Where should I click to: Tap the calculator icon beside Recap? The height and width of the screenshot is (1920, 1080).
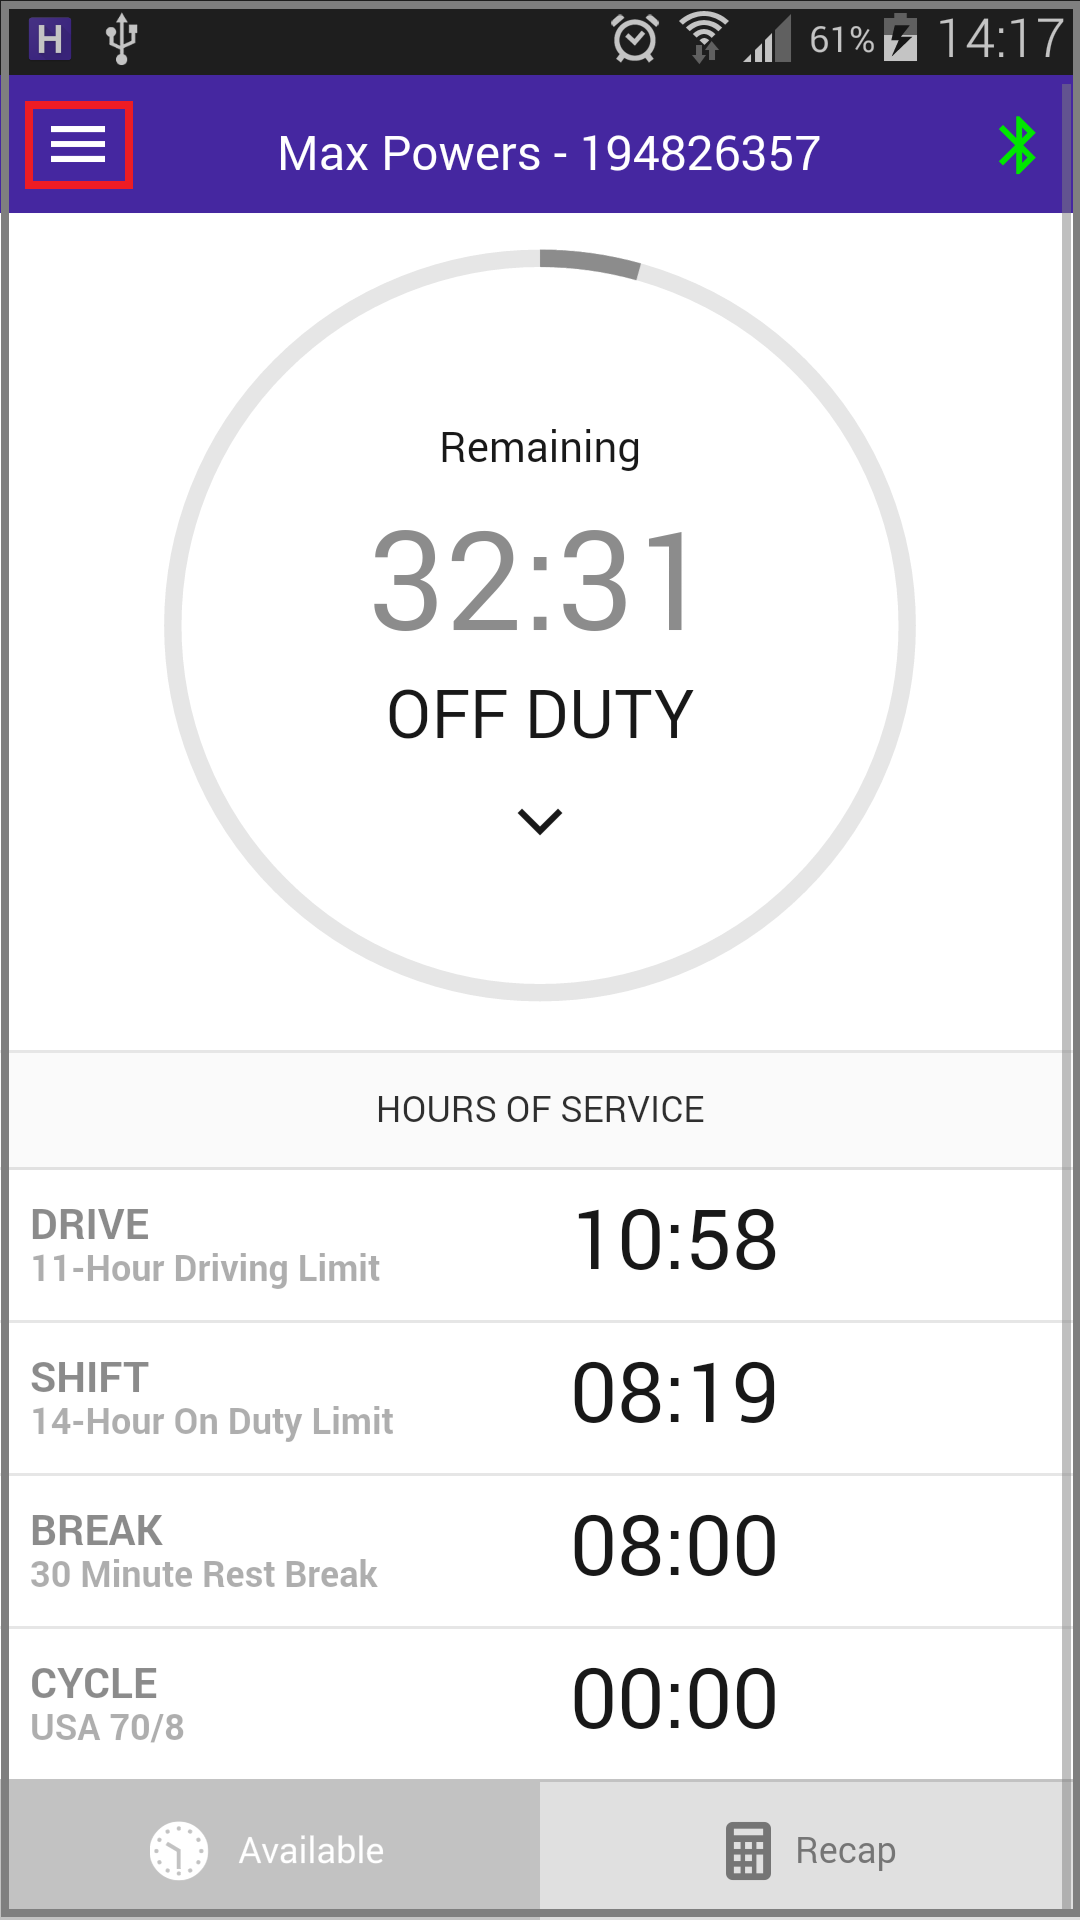(748, 1851)
